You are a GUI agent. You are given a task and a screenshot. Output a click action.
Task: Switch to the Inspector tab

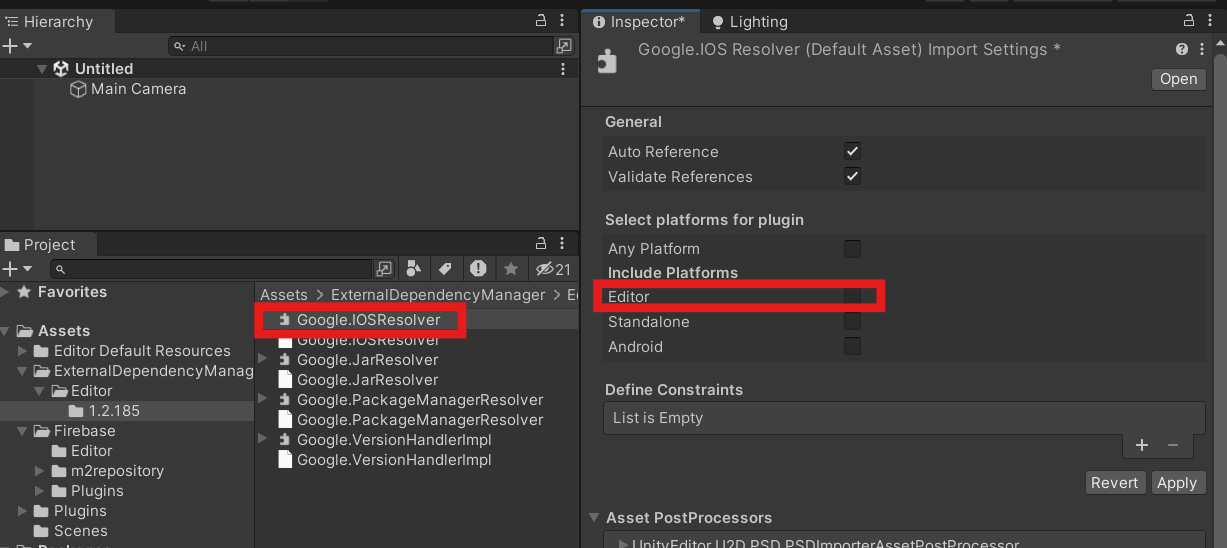[639, 21]
